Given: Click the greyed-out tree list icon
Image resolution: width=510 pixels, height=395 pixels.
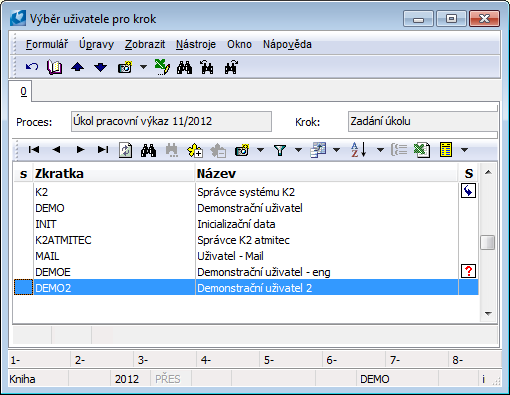Looking at the screenshot, I should [x=399, y=150].
